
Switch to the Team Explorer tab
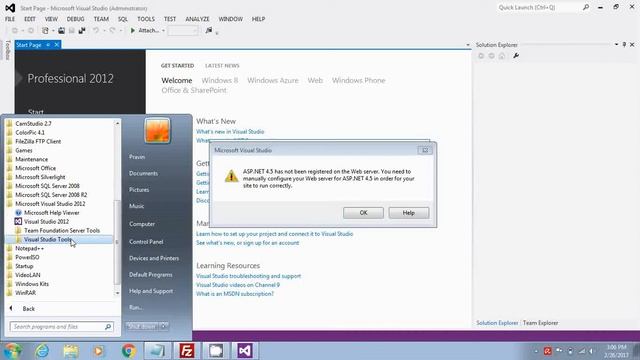[x=540, y=323]
